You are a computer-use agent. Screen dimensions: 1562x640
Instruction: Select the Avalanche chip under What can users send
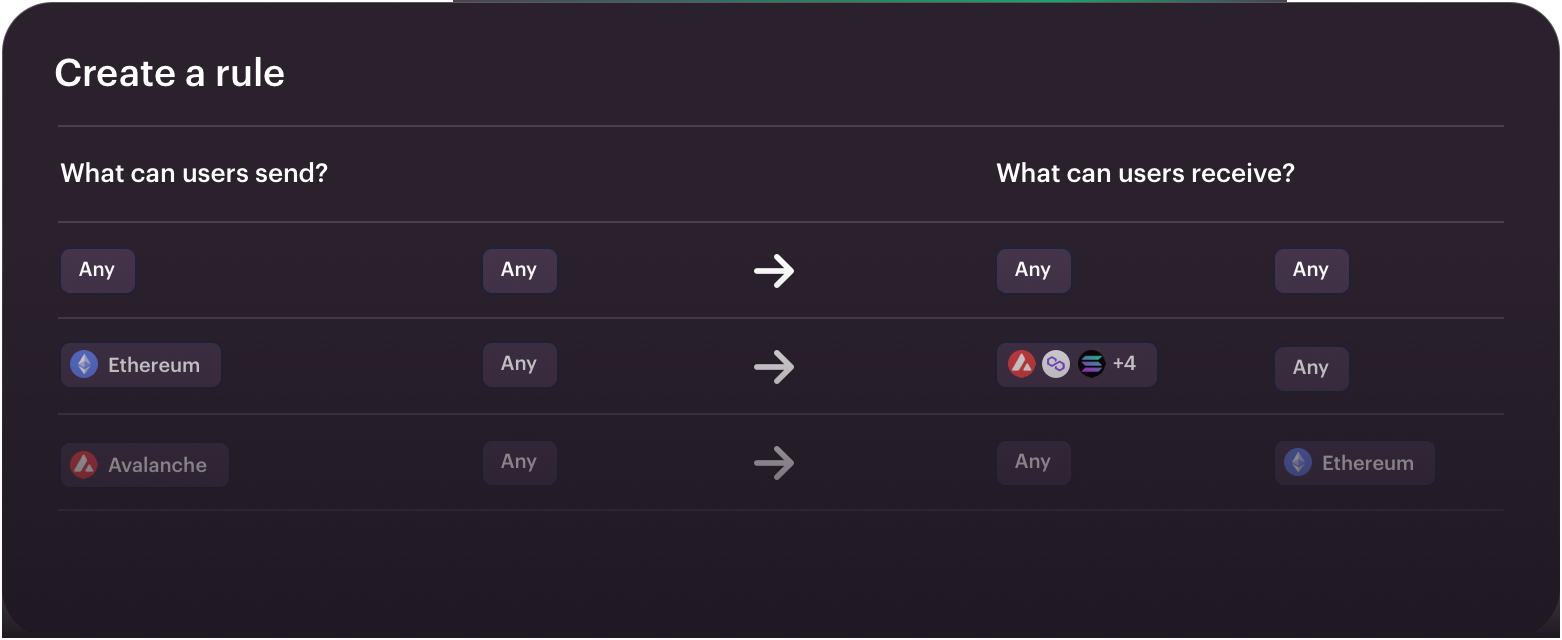click(144, 463)
